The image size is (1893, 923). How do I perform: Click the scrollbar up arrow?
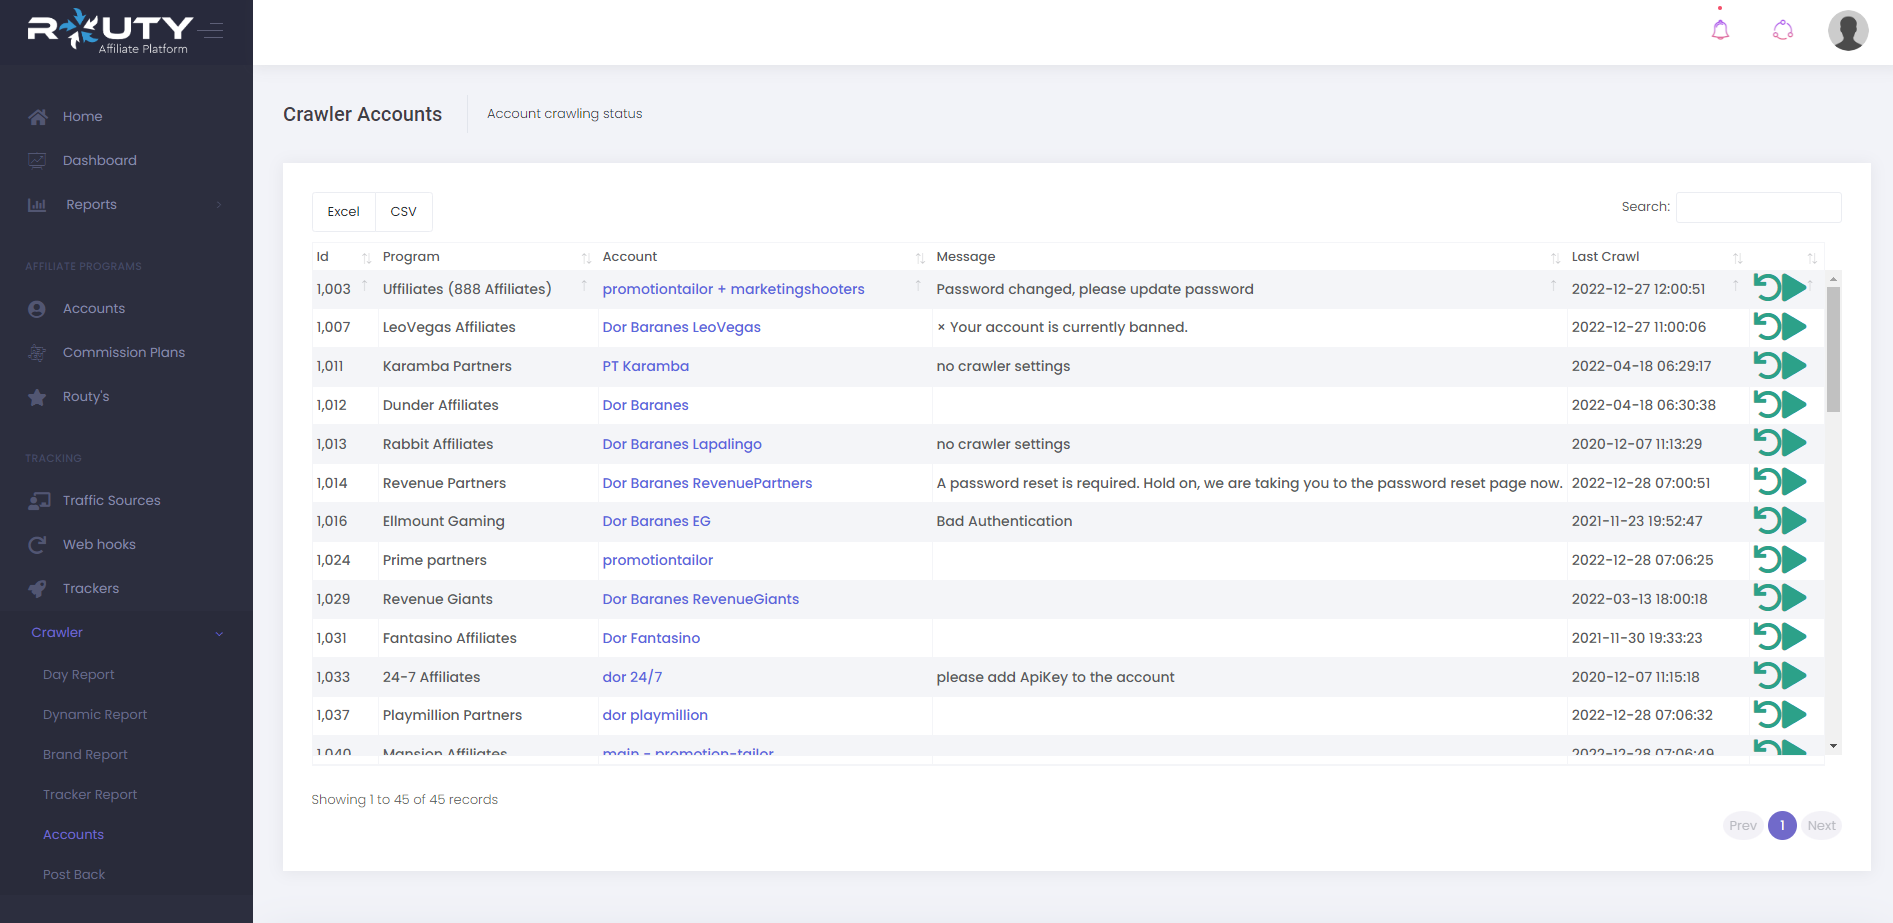[1833, 279]
